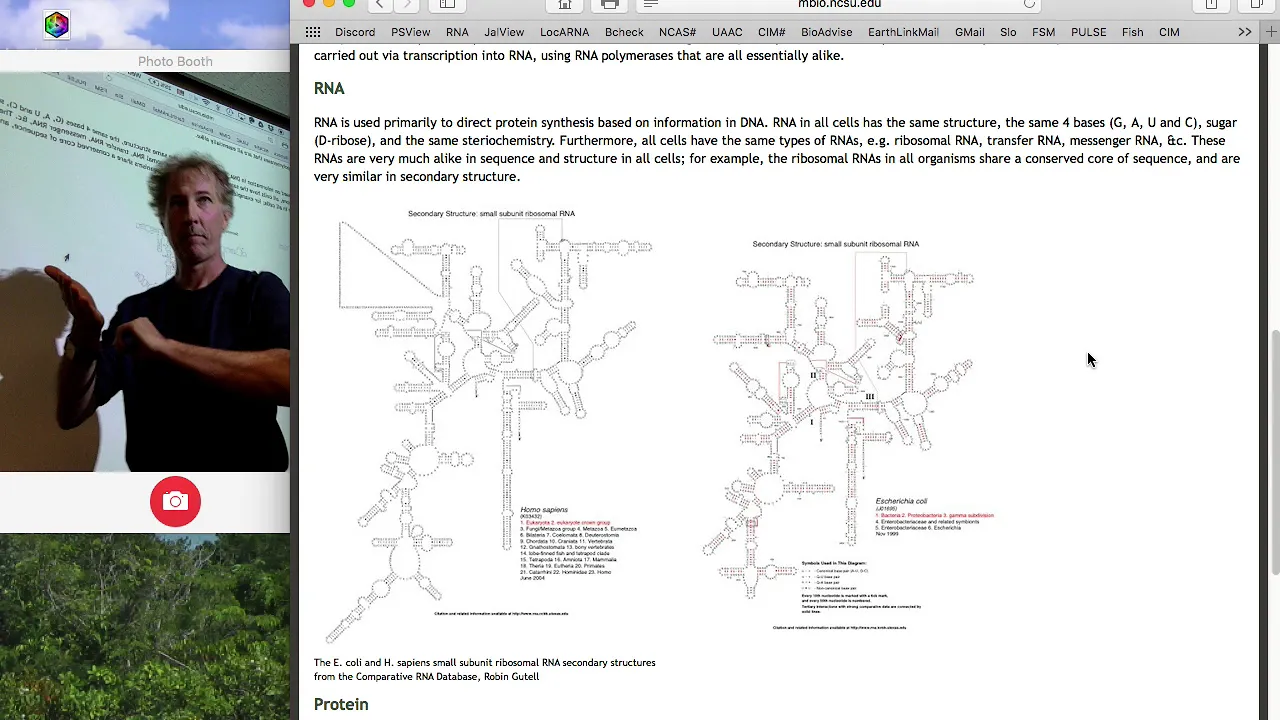
Task: Show the Safari favorites grid icon
Action: point(313,32)
